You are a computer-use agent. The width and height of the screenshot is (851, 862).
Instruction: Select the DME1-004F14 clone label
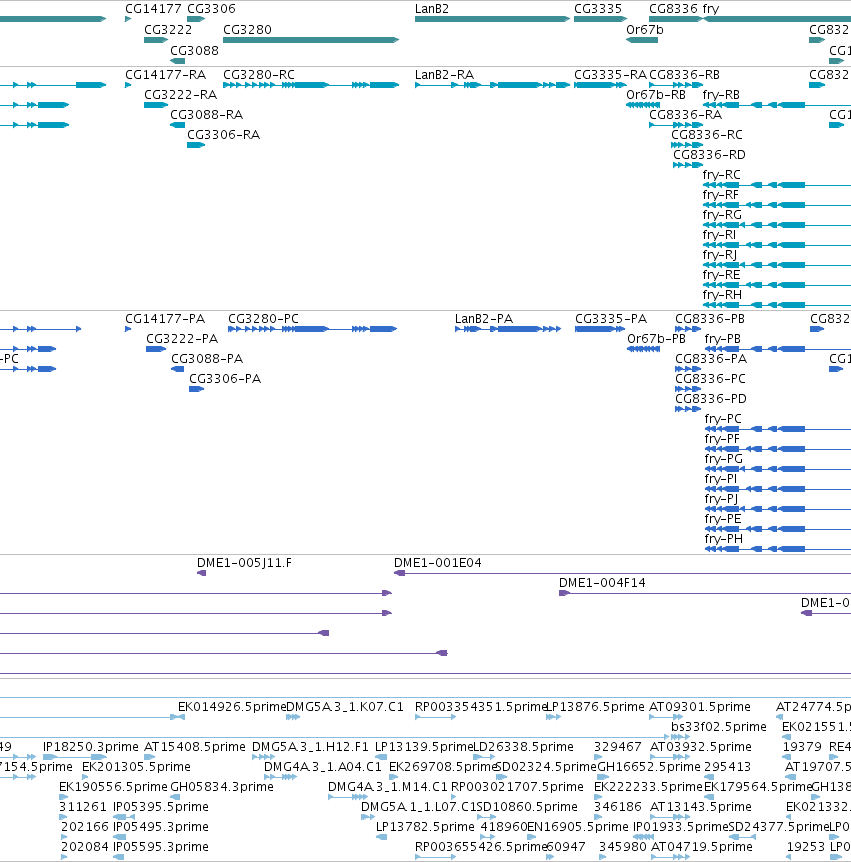tap(602, 583)
